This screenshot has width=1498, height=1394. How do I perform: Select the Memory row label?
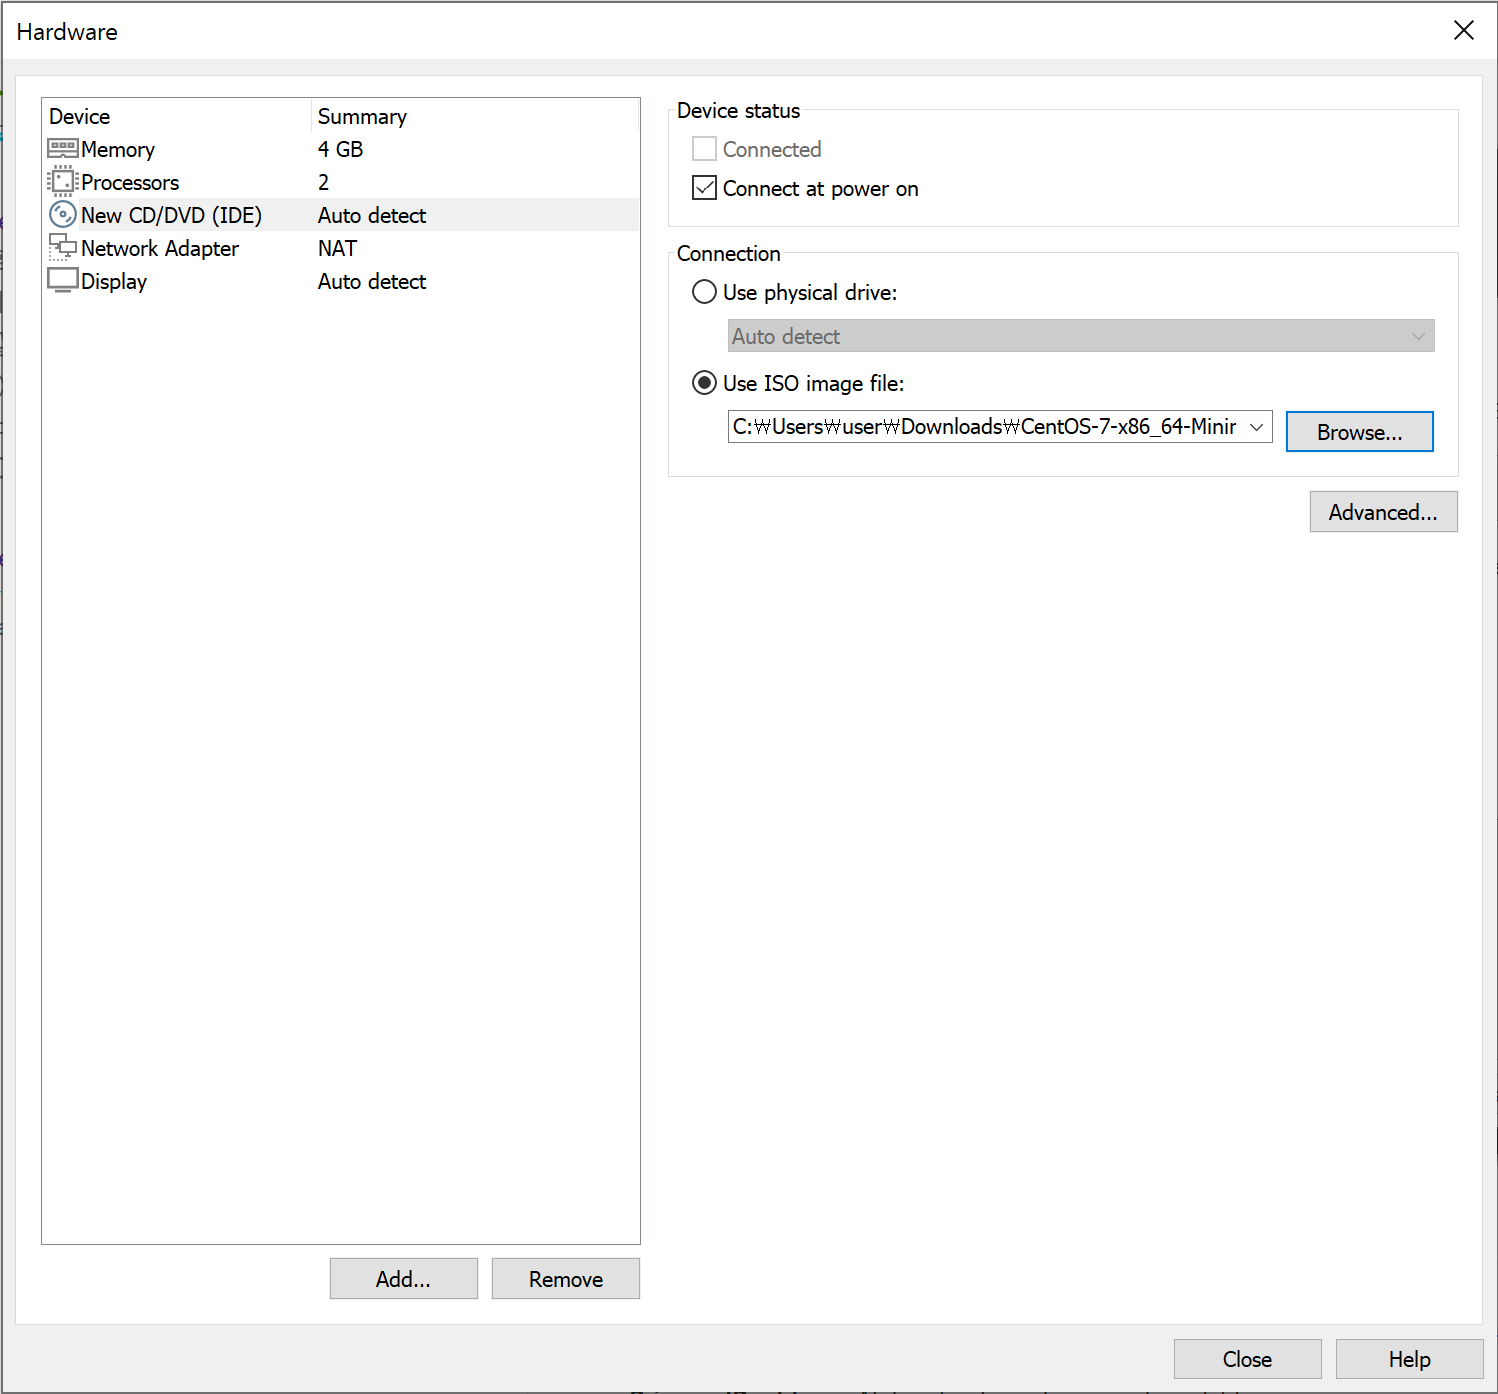pos(118,149)
